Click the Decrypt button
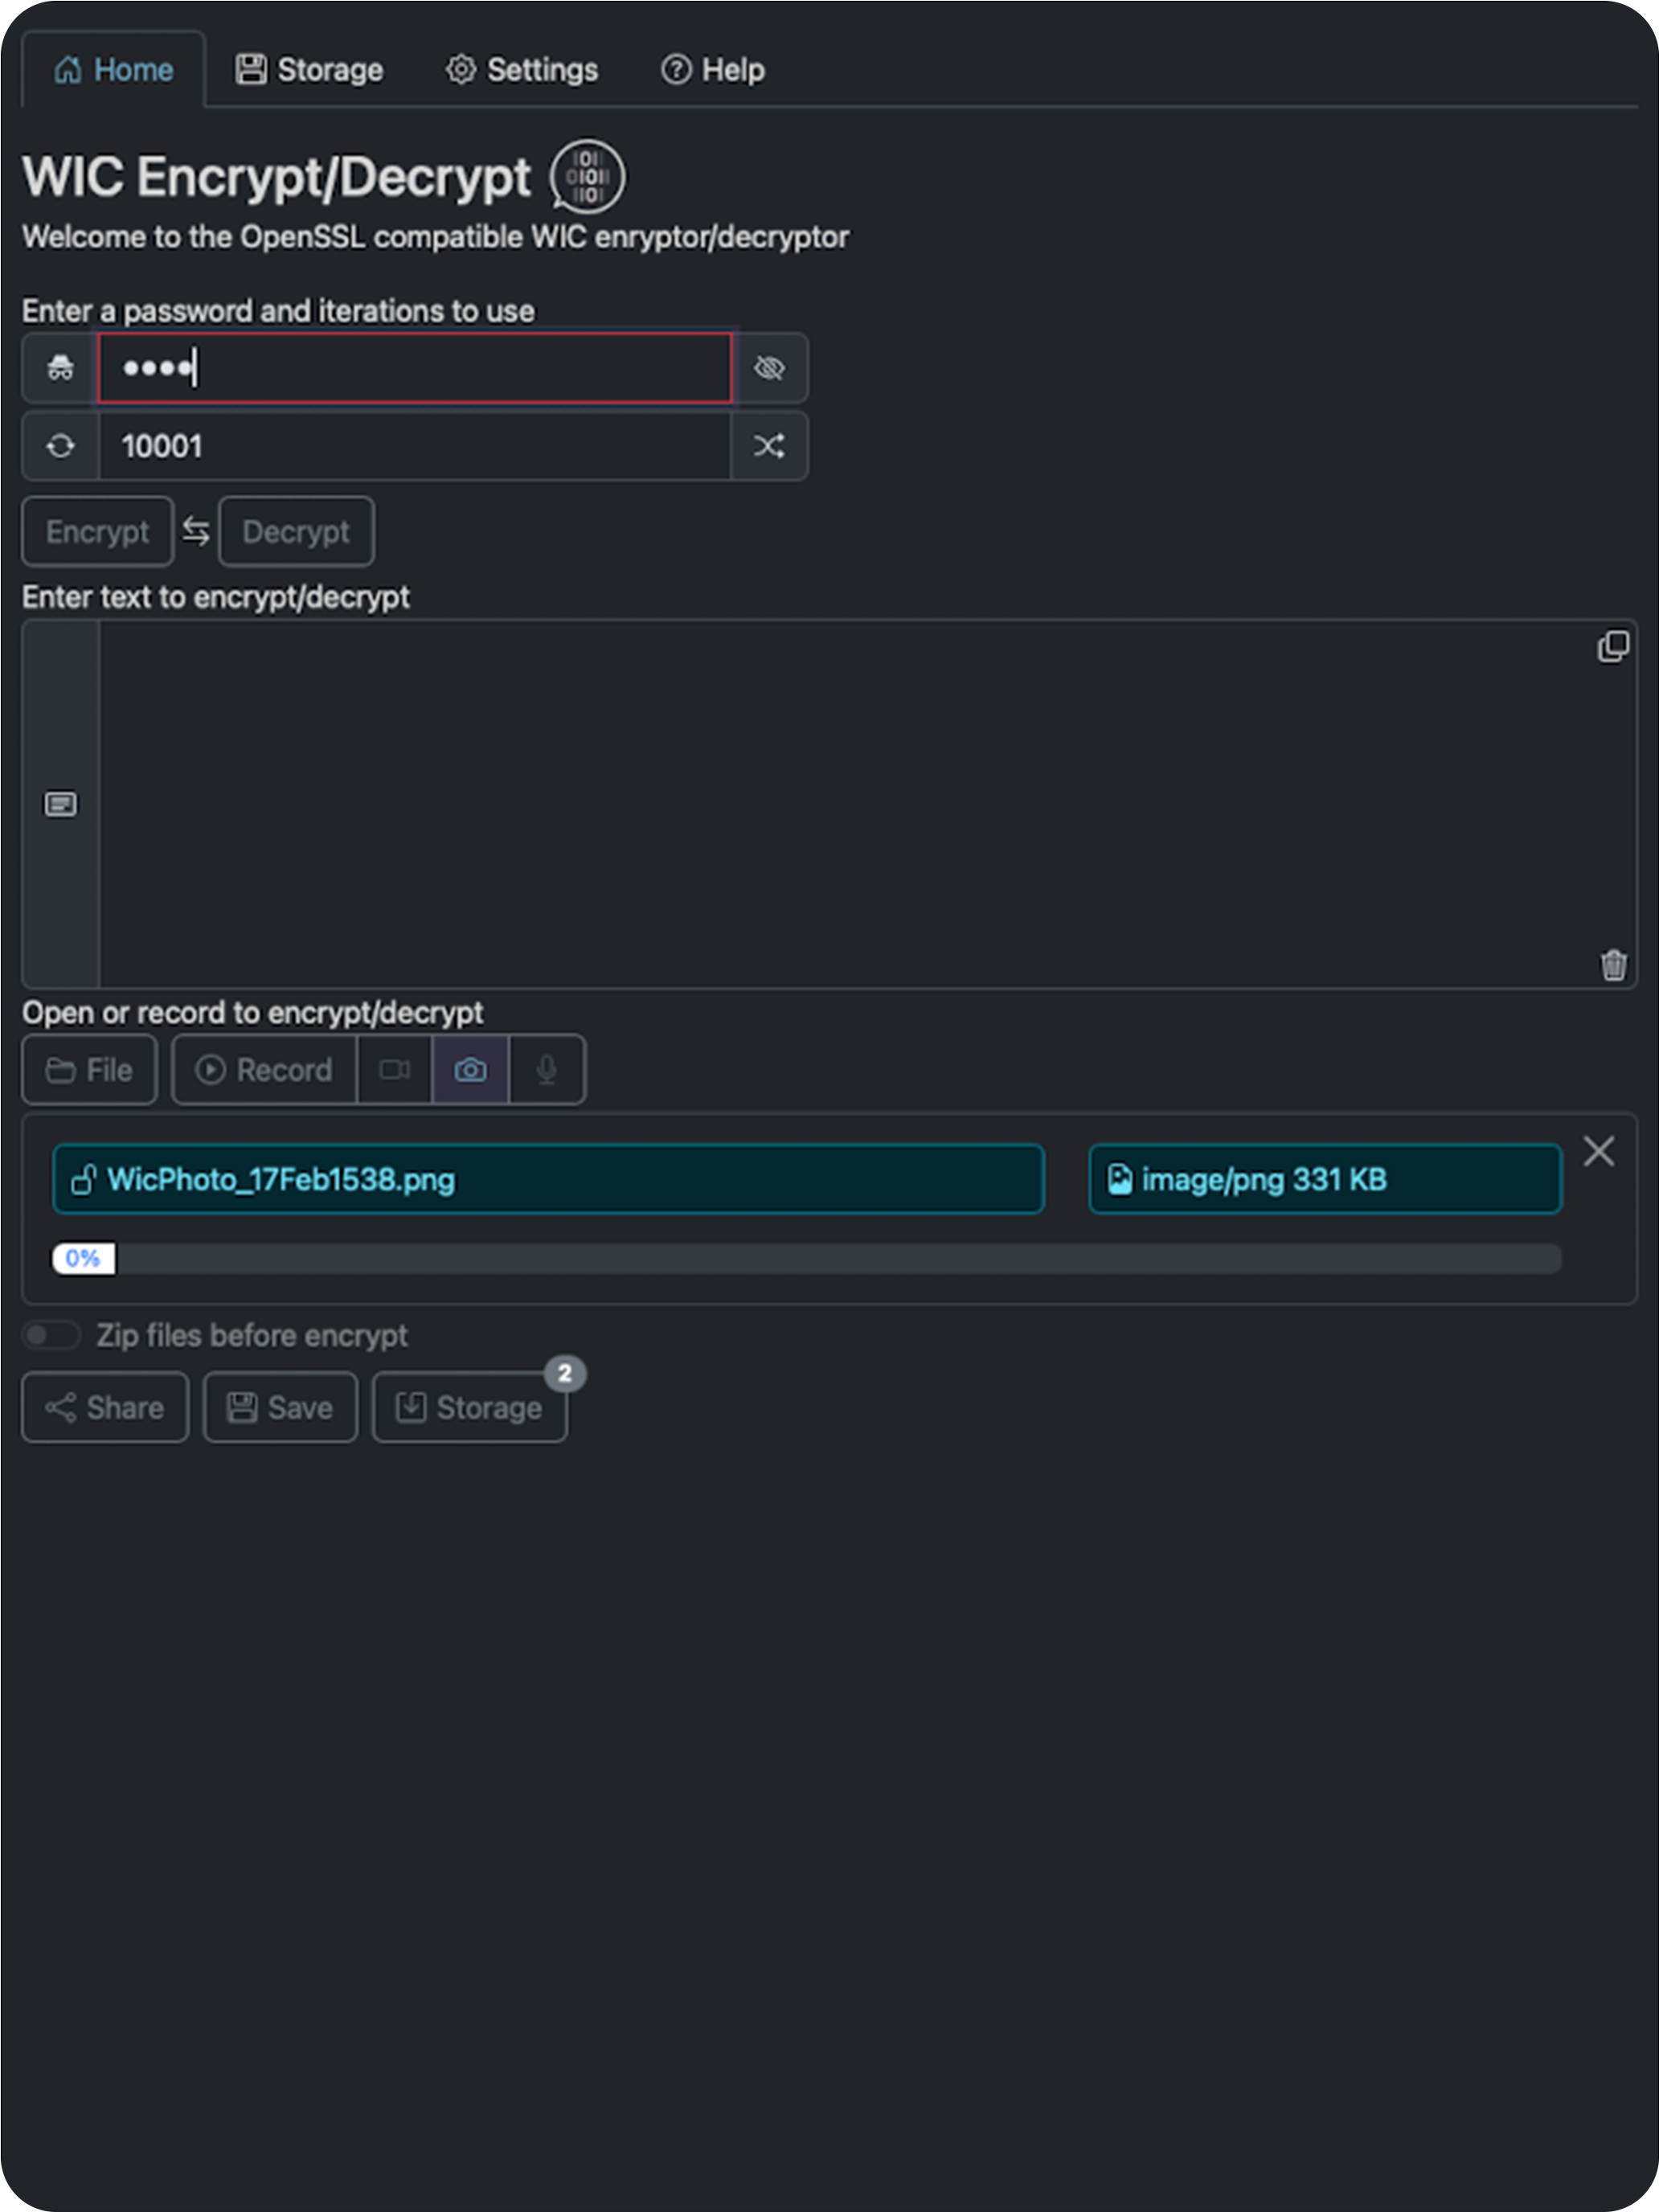This screenshot has width=1659, height=2212. (x=297, y=532)
